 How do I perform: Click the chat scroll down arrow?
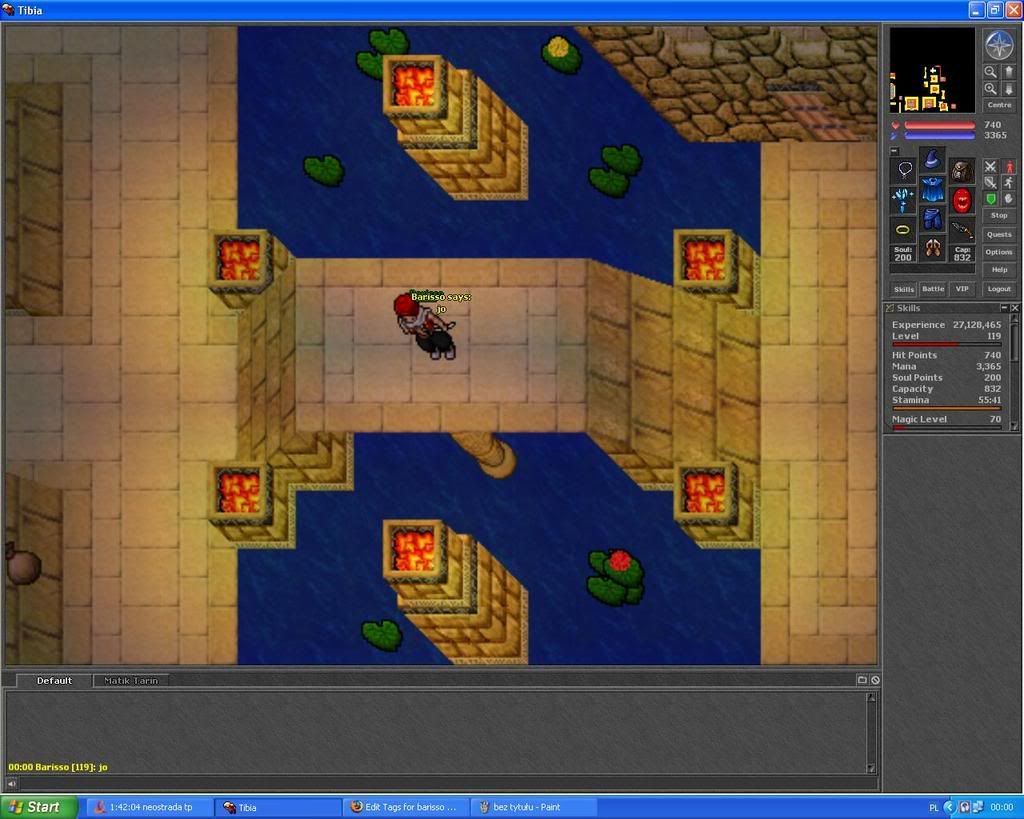(x=871, y=768)
